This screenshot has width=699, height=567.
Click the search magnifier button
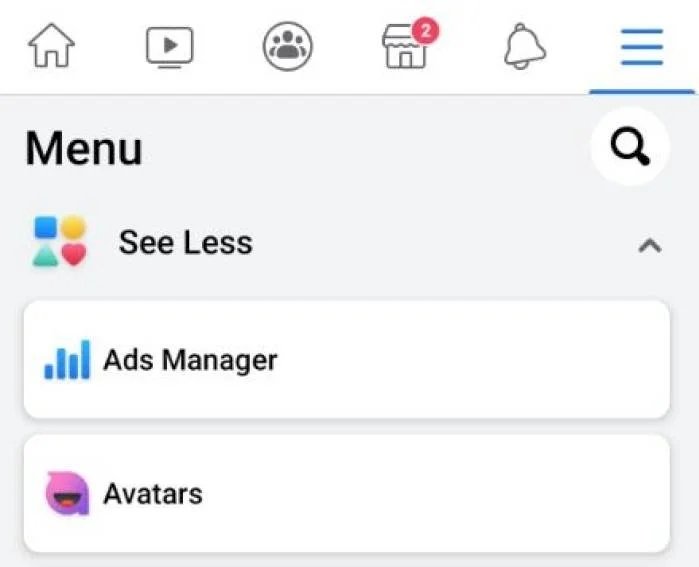(x=630, y=148)
